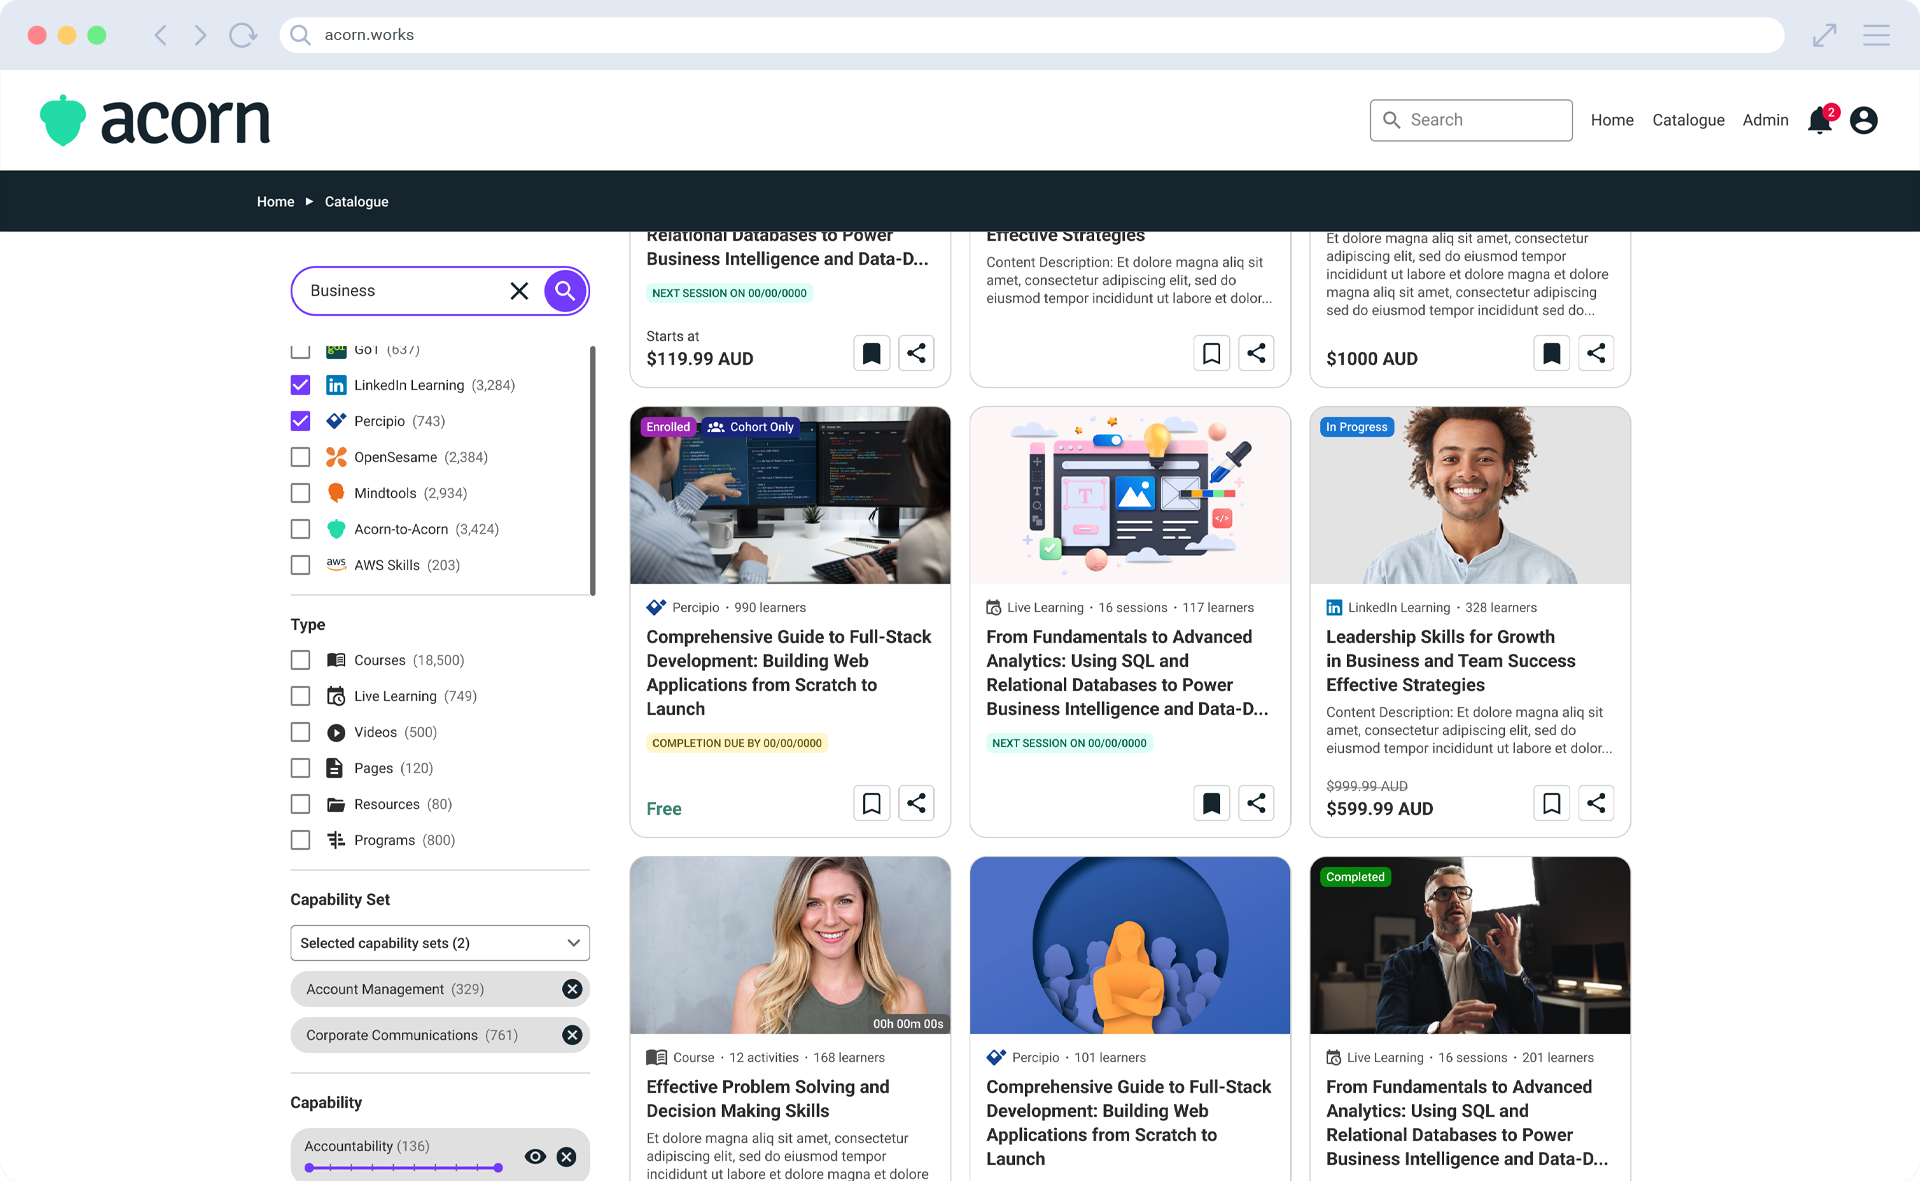Click the Home breadcrumb link

(275, 202)
